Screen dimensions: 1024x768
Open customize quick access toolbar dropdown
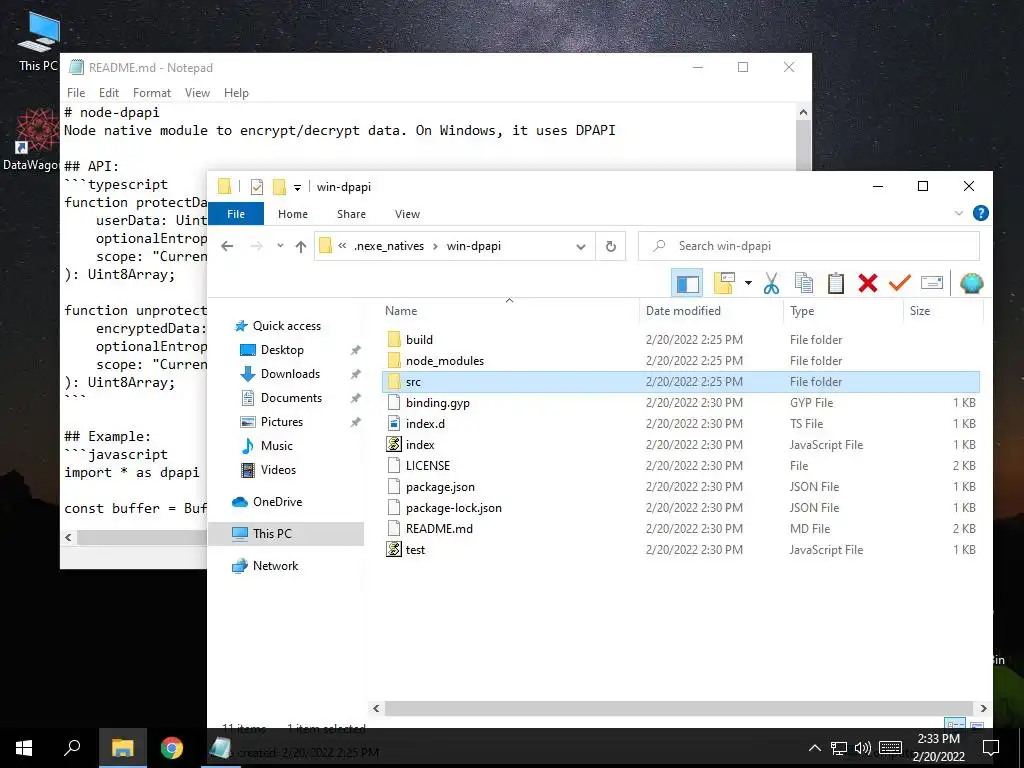click(x=297, y=188)
